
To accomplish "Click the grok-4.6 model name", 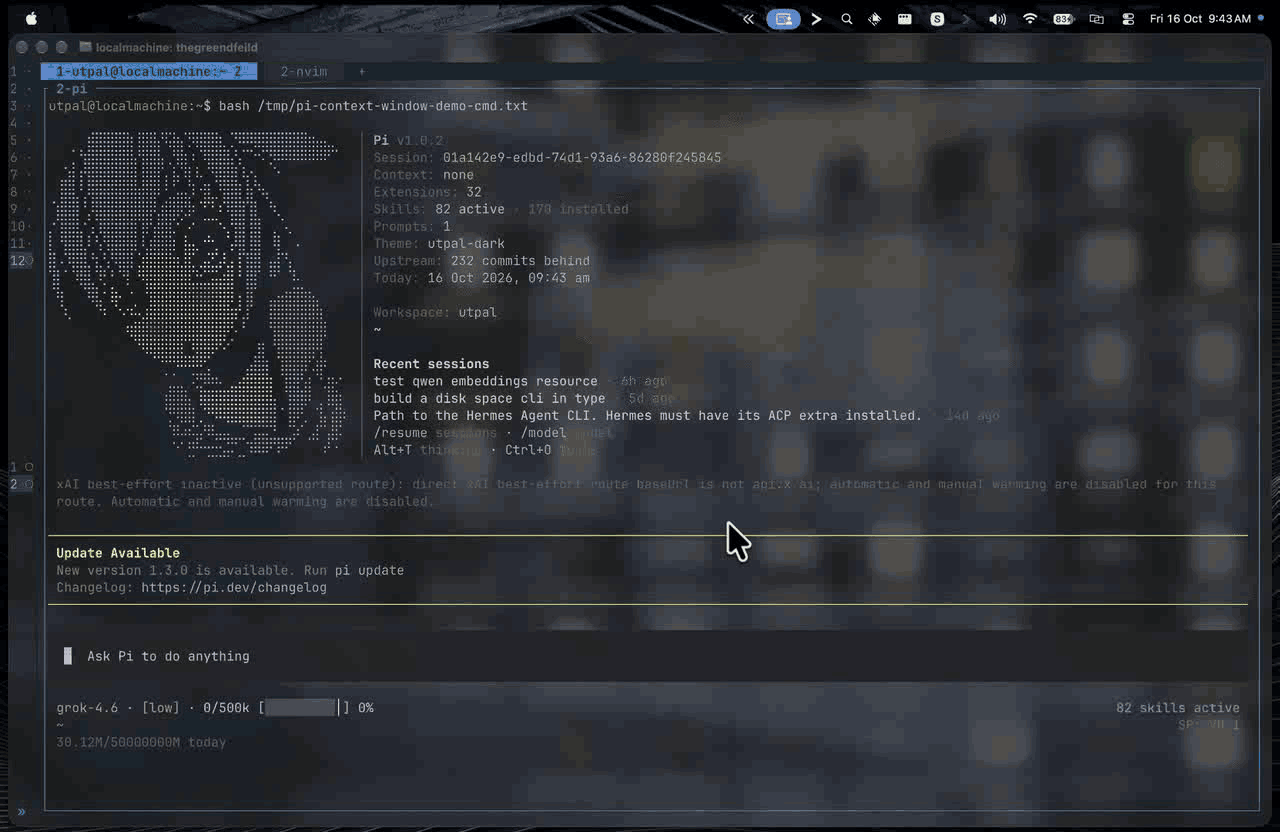I will pyautogui.click(x=87, y=708).
